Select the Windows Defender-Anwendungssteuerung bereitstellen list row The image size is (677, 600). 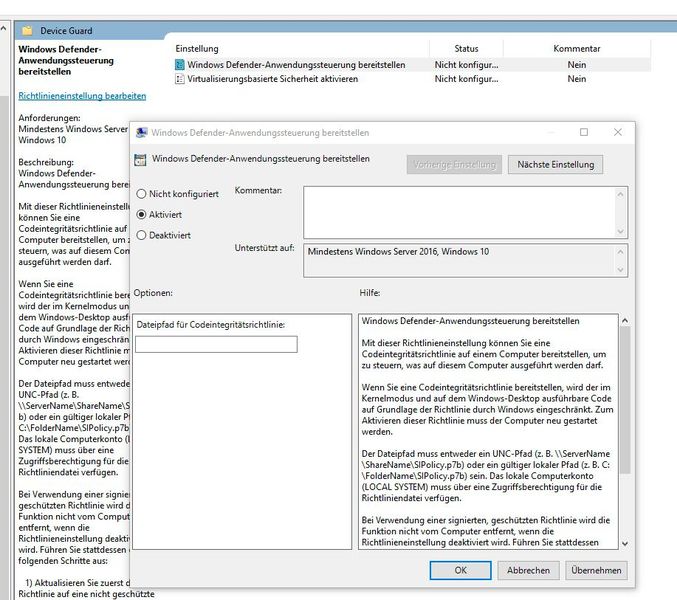pyautogui.click(x=412, y=65)
